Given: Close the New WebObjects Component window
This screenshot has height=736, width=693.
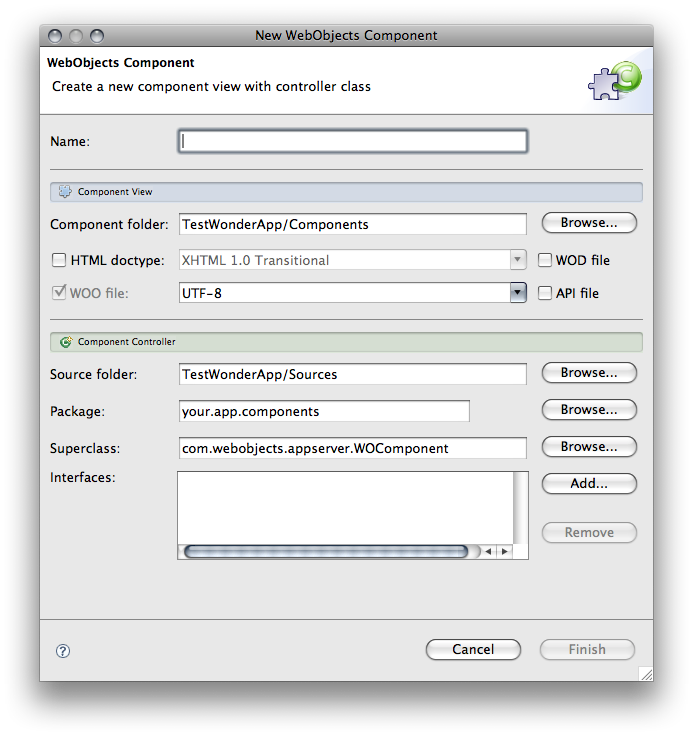Looking at the screenshot, I should click(x=55, y=36).
